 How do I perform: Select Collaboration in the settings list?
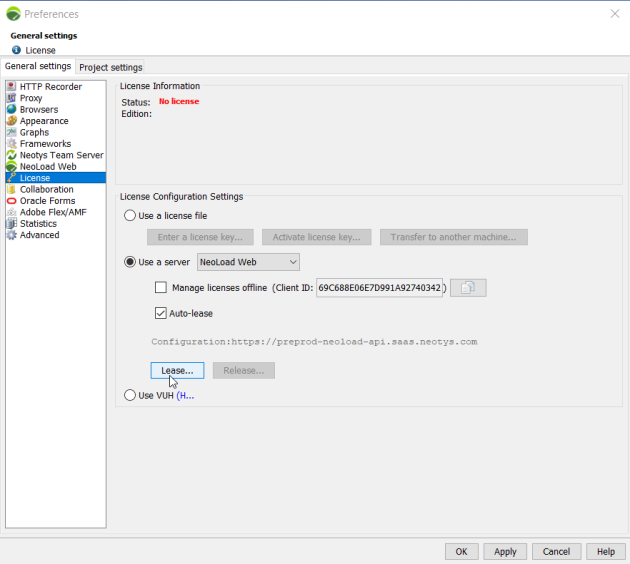coord(46,189)
